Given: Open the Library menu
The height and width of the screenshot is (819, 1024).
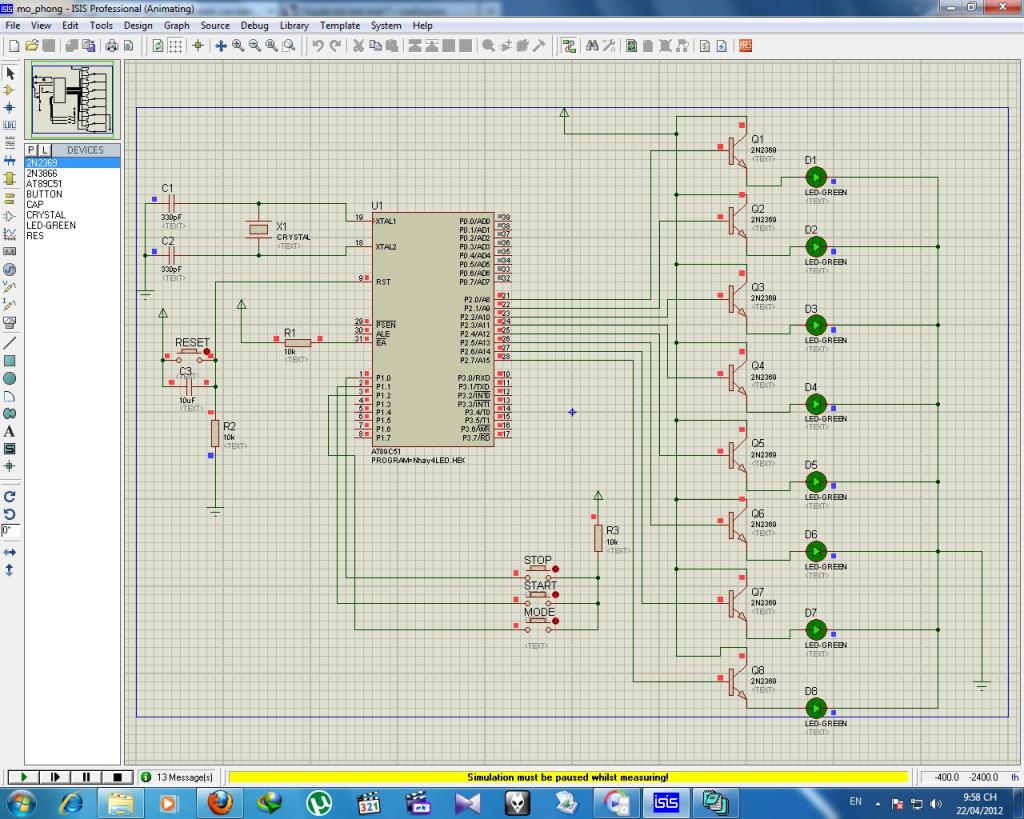Looking at the screenshot, I should click(x=294, y=25).
